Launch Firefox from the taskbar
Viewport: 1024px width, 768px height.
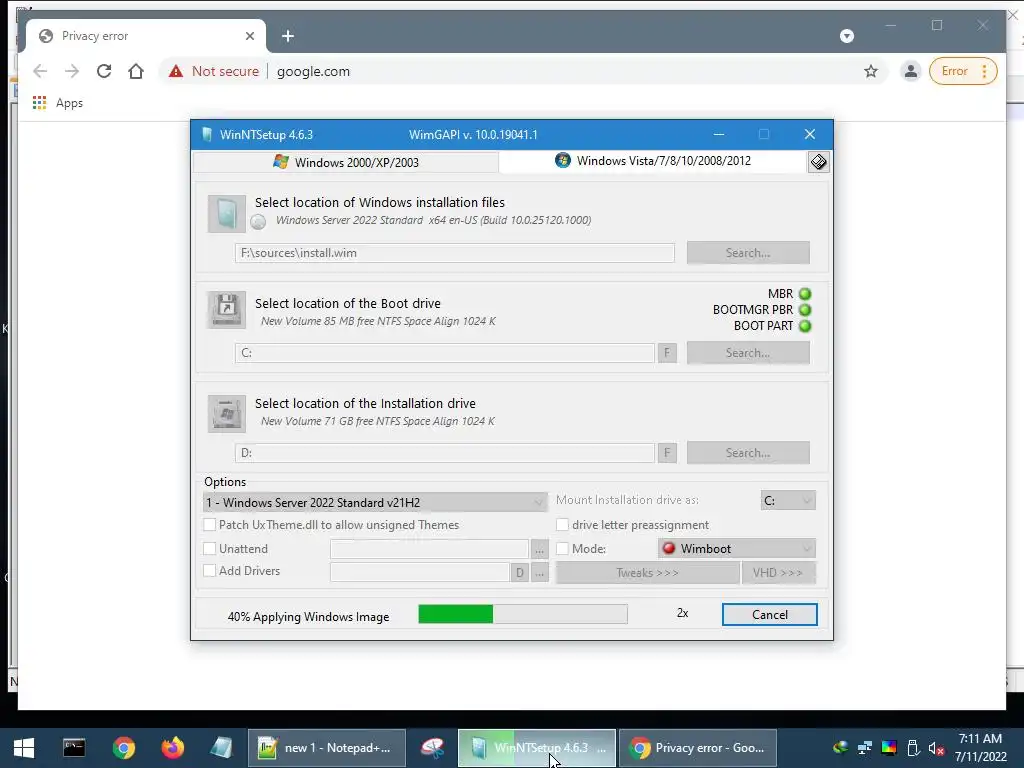(172, 748)
